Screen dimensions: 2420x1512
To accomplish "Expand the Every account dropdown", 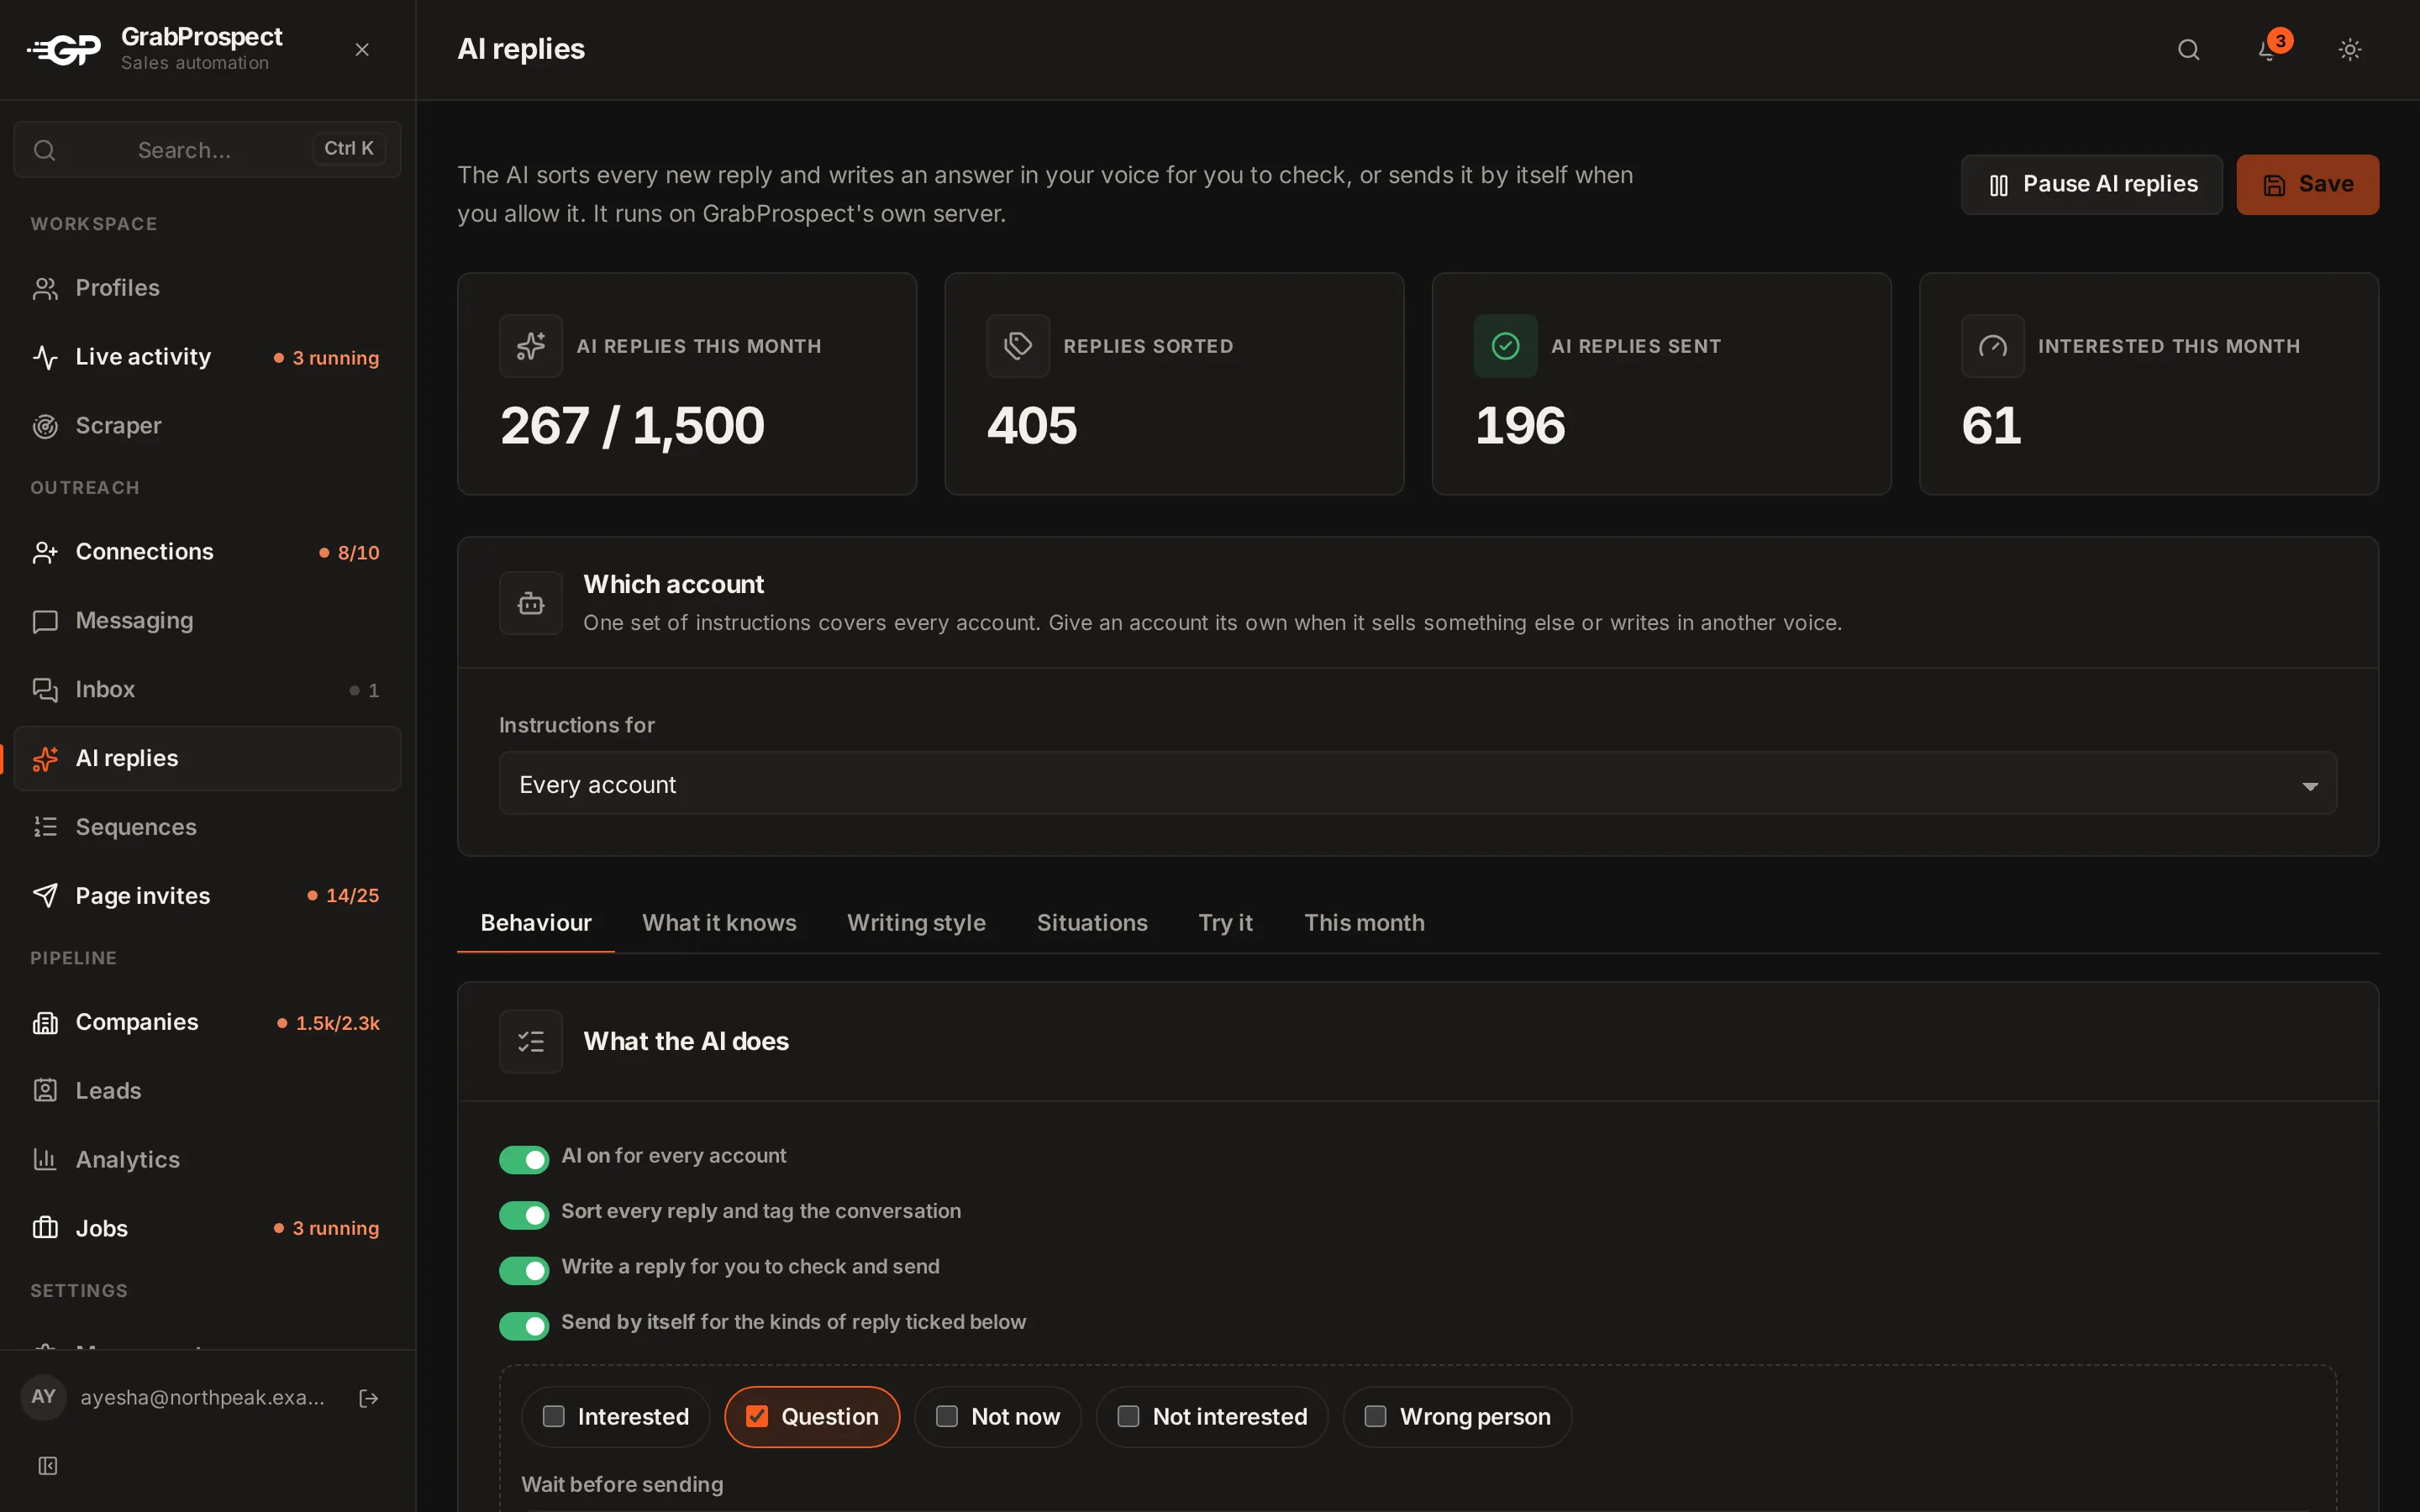I will 1417,784.
